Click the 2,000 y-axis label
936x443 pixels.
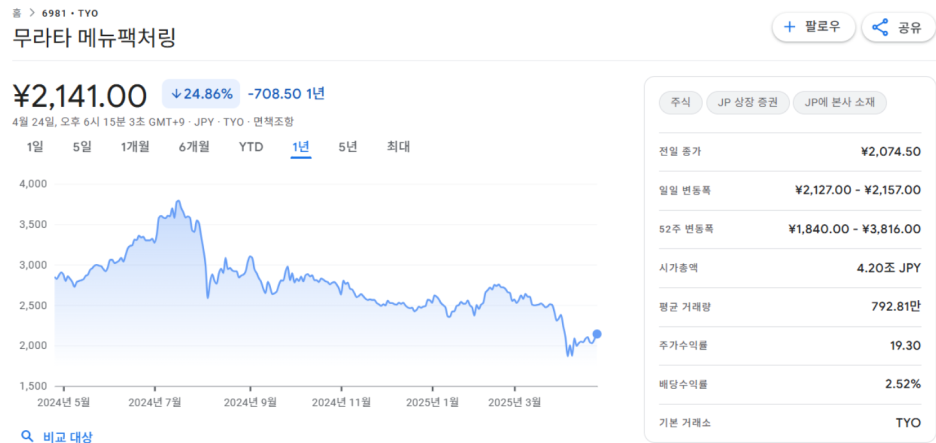coord(33,346)
